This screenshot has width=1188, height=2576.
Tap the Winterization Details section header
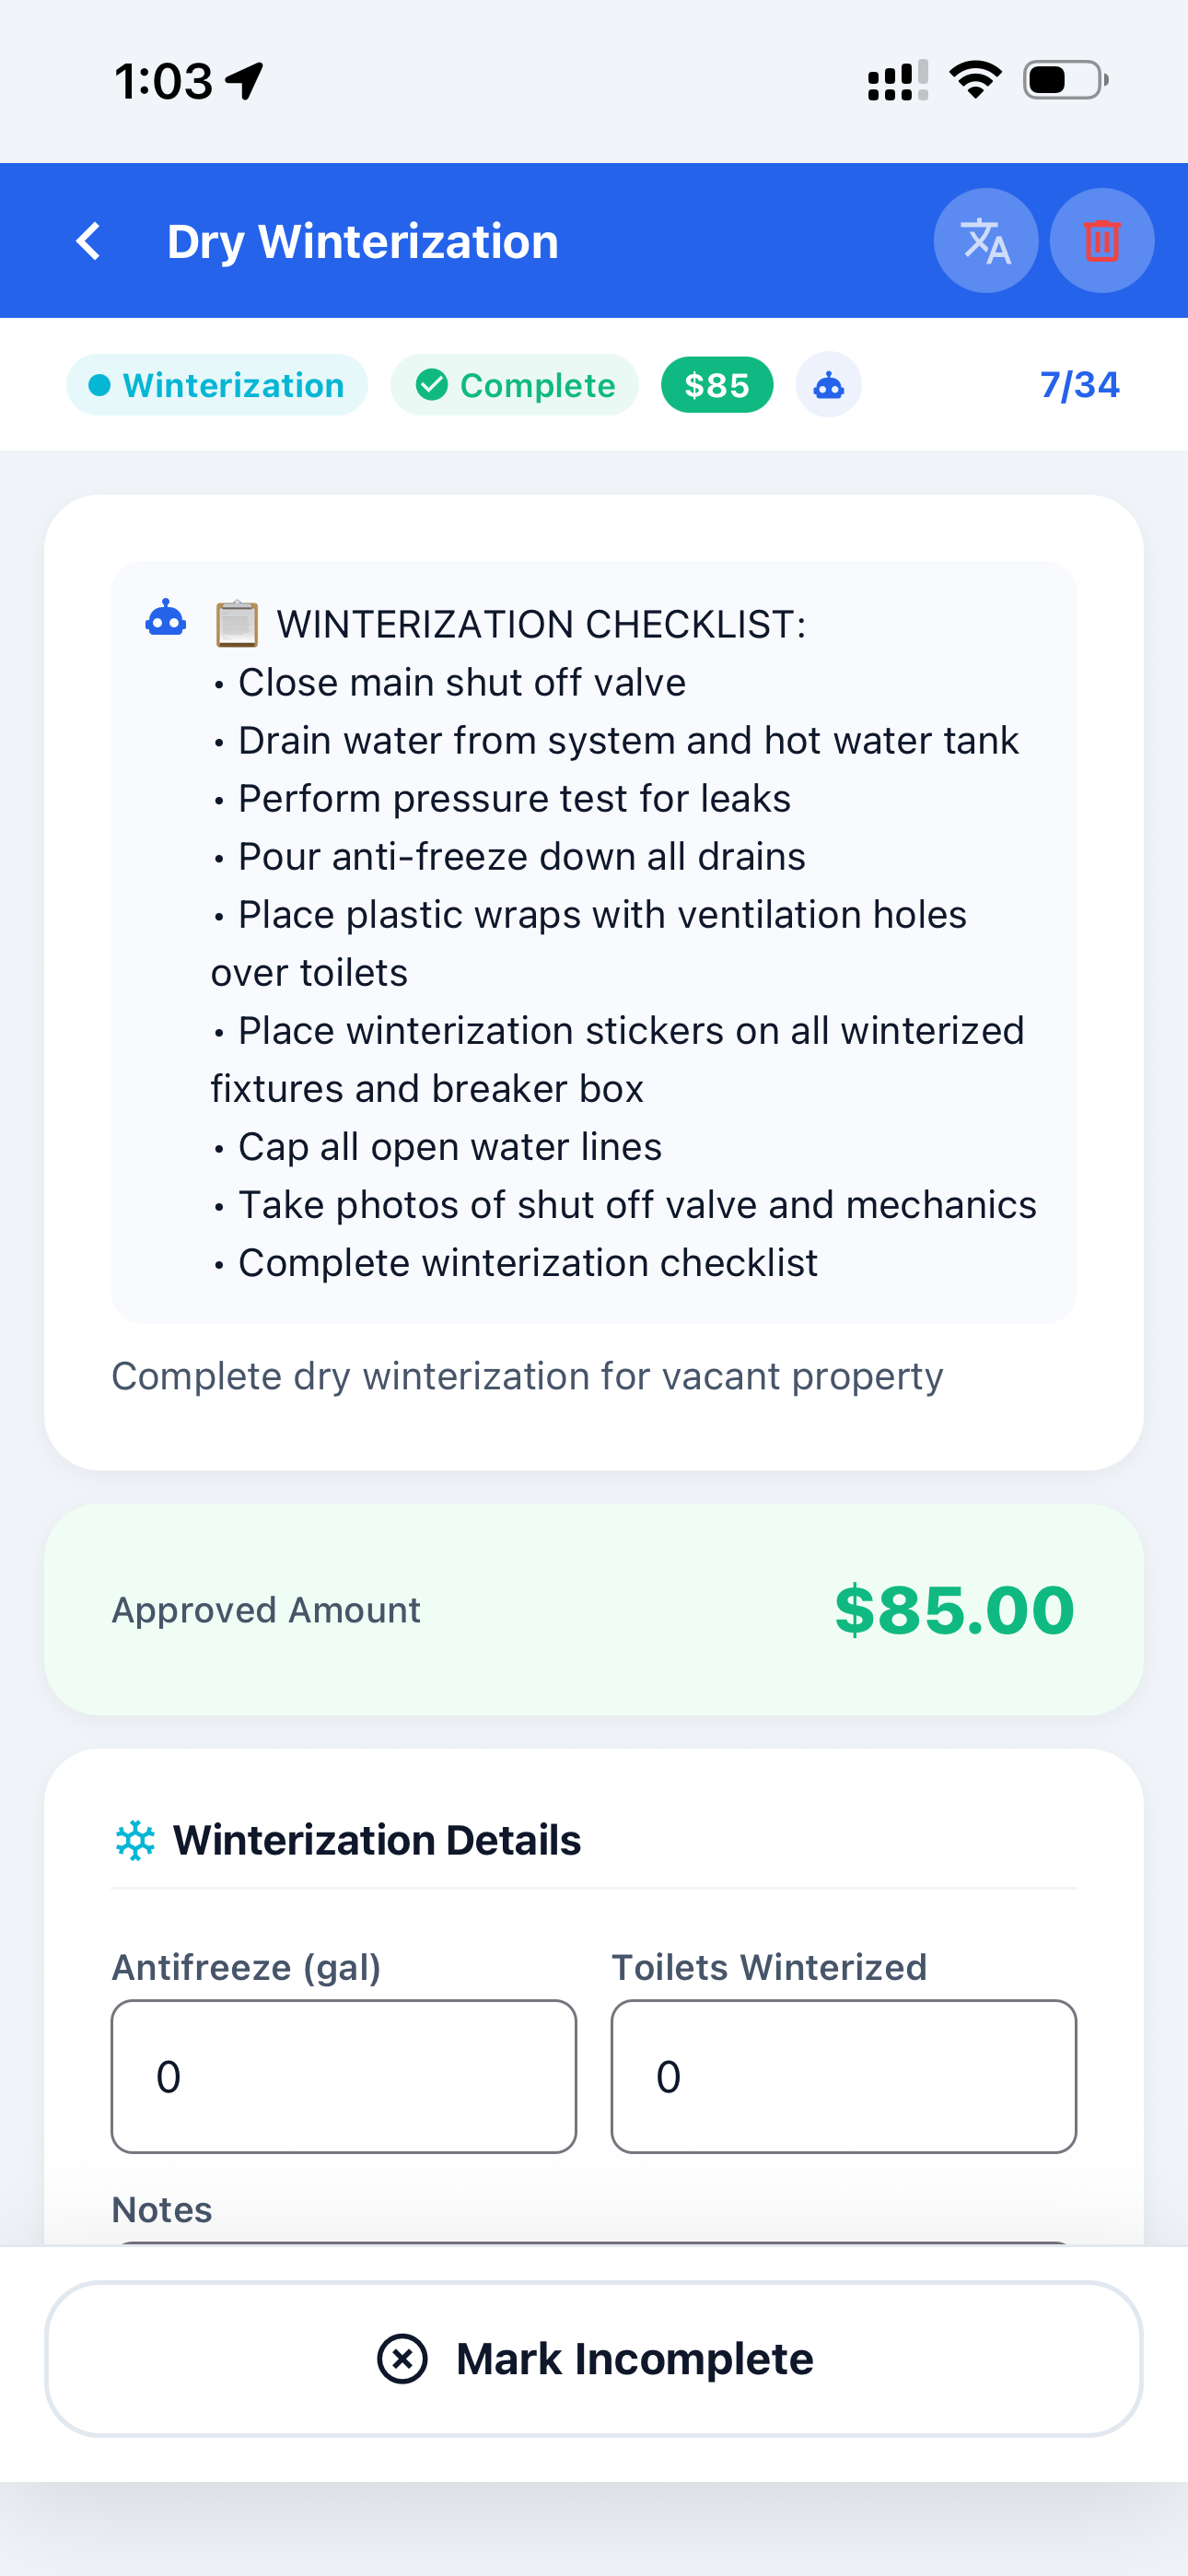pos(376,1840)
